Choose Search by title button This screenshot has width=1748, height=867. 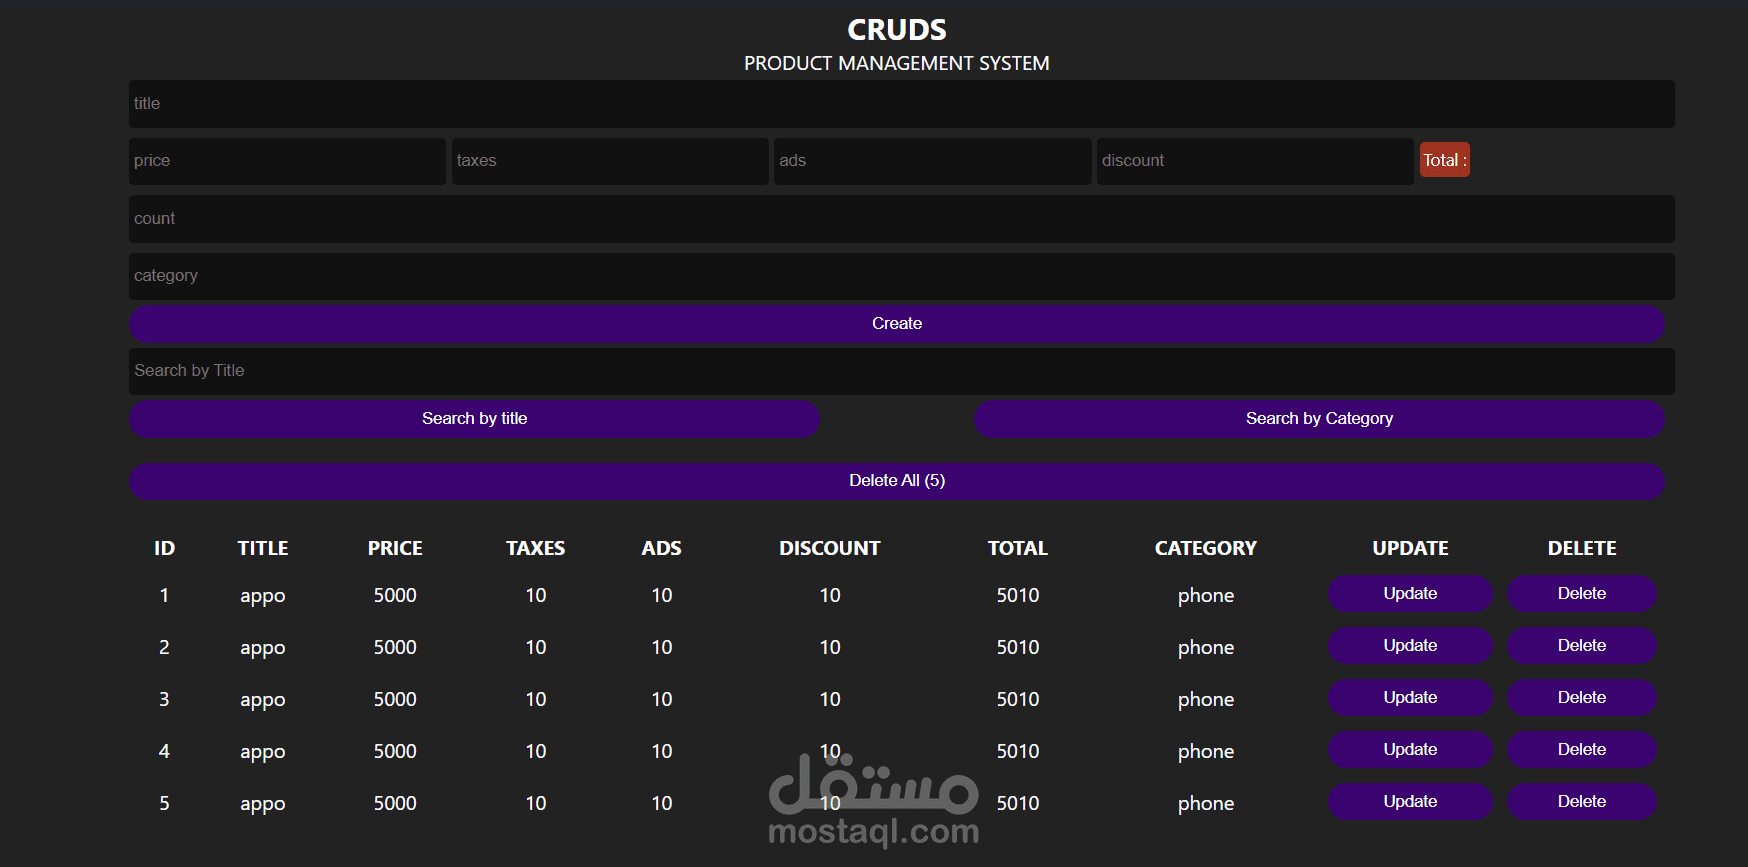(x=474, y=419)
